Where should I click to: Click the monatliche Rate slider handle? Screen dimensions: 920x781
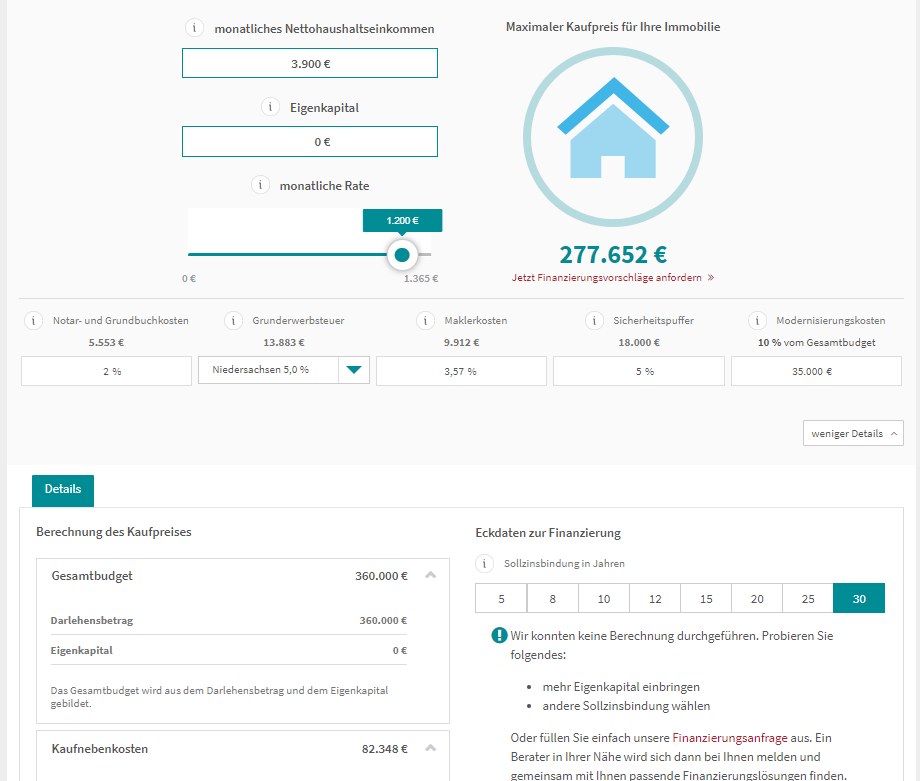(x=402, y=255)
